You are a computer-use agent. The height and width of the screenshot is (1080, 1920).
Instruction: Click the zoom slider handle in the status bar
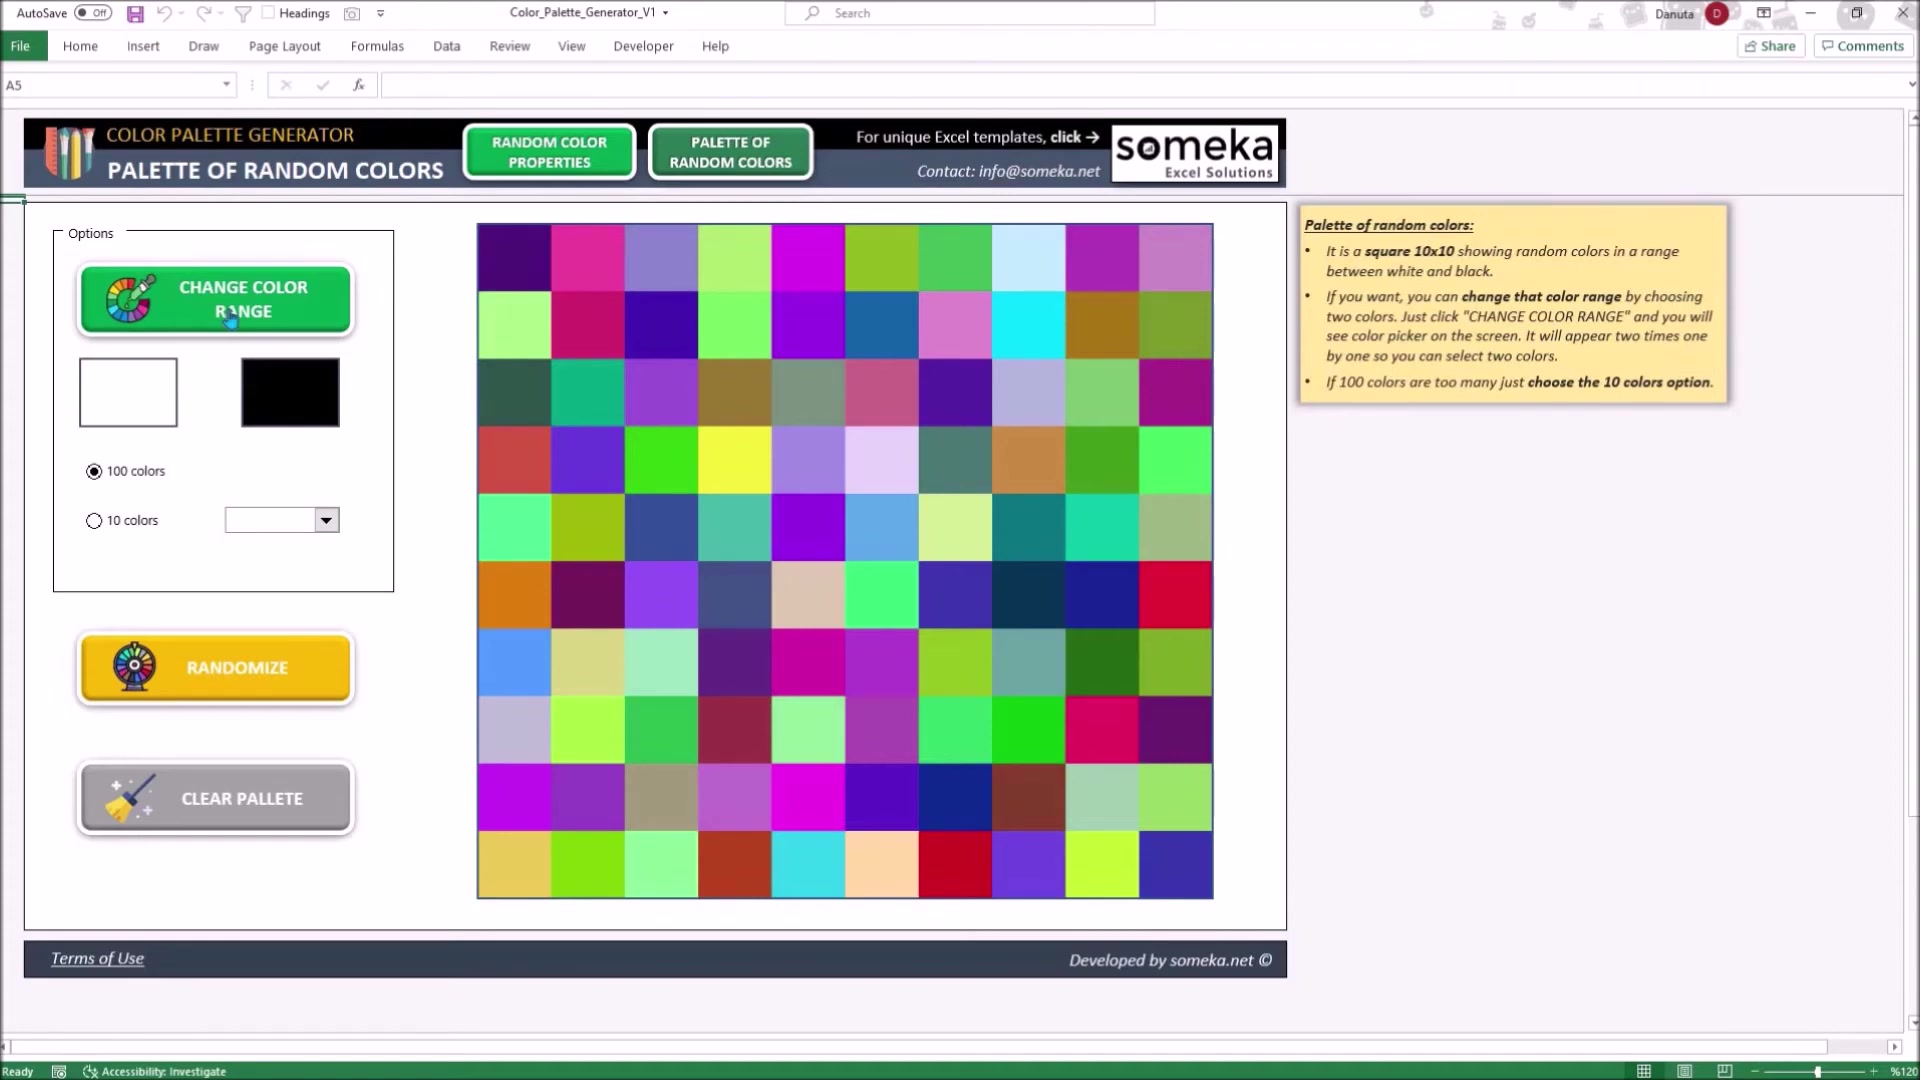click(x=1818, y=1071)
